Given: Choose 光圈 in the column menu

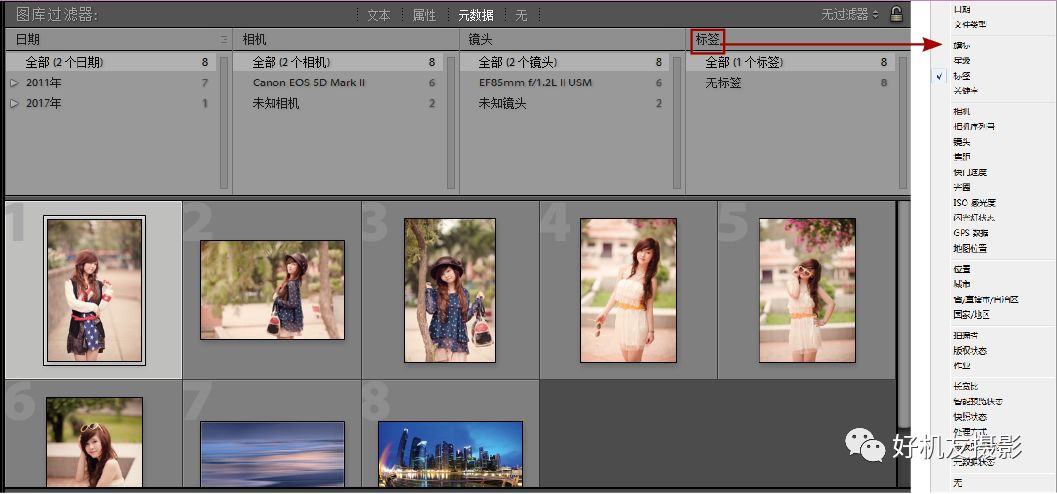Looking at the screenshot, I should point(962,187).
